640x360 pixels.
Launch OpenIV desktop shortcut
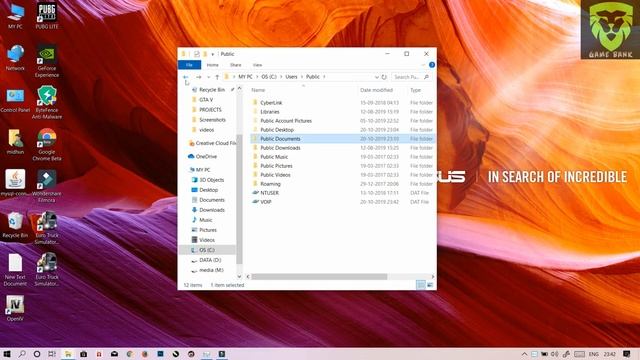(15, 308)
